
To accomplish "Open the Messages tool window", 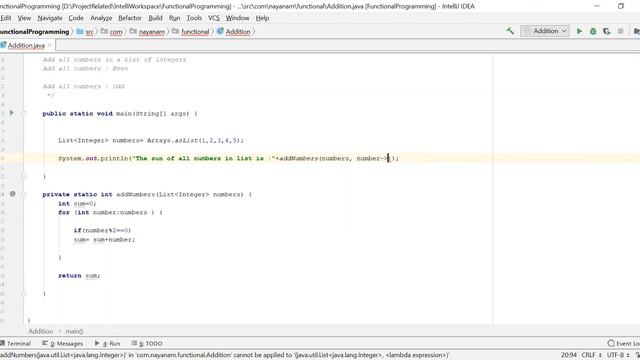I will click(x=62, y=343).
